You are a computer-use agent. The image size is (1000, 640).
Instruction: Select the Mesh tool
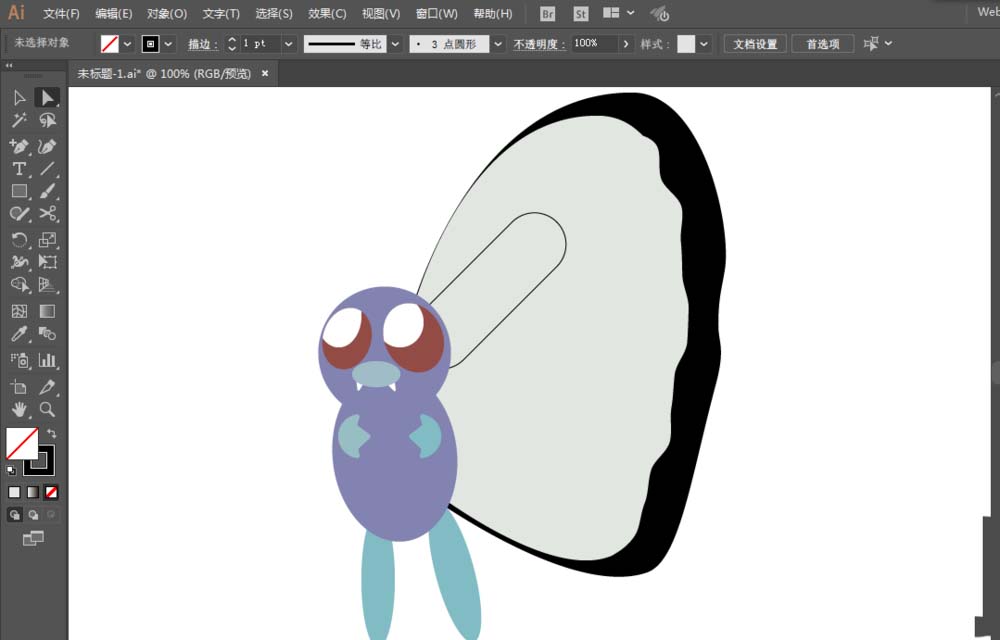[x=19, y=311]
